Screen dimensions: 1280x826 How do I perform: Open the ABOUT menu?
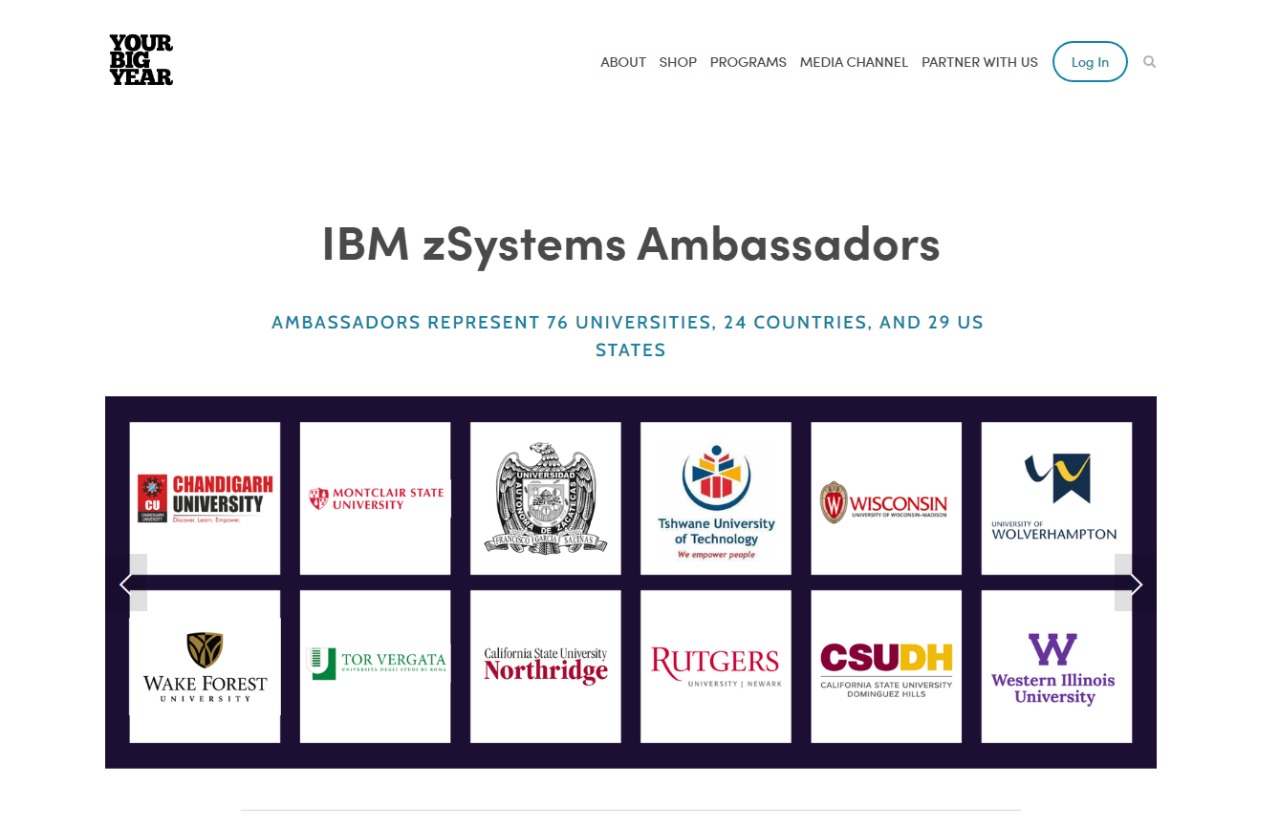pos(623,62)
